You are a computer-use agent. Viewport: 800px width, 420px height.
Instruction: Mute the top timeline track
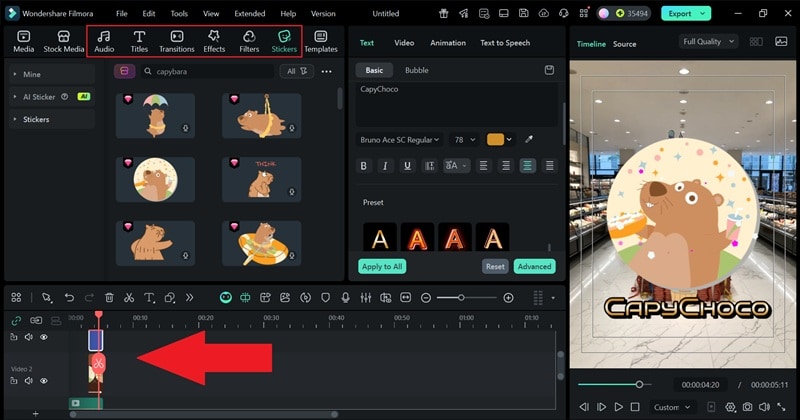[x=29, y=337]
